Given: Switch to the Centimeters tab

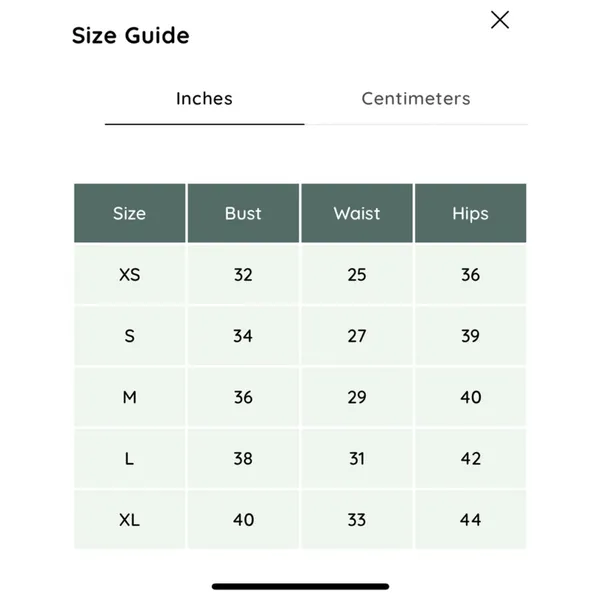Looking at the screenshot, I should (416, 99).
